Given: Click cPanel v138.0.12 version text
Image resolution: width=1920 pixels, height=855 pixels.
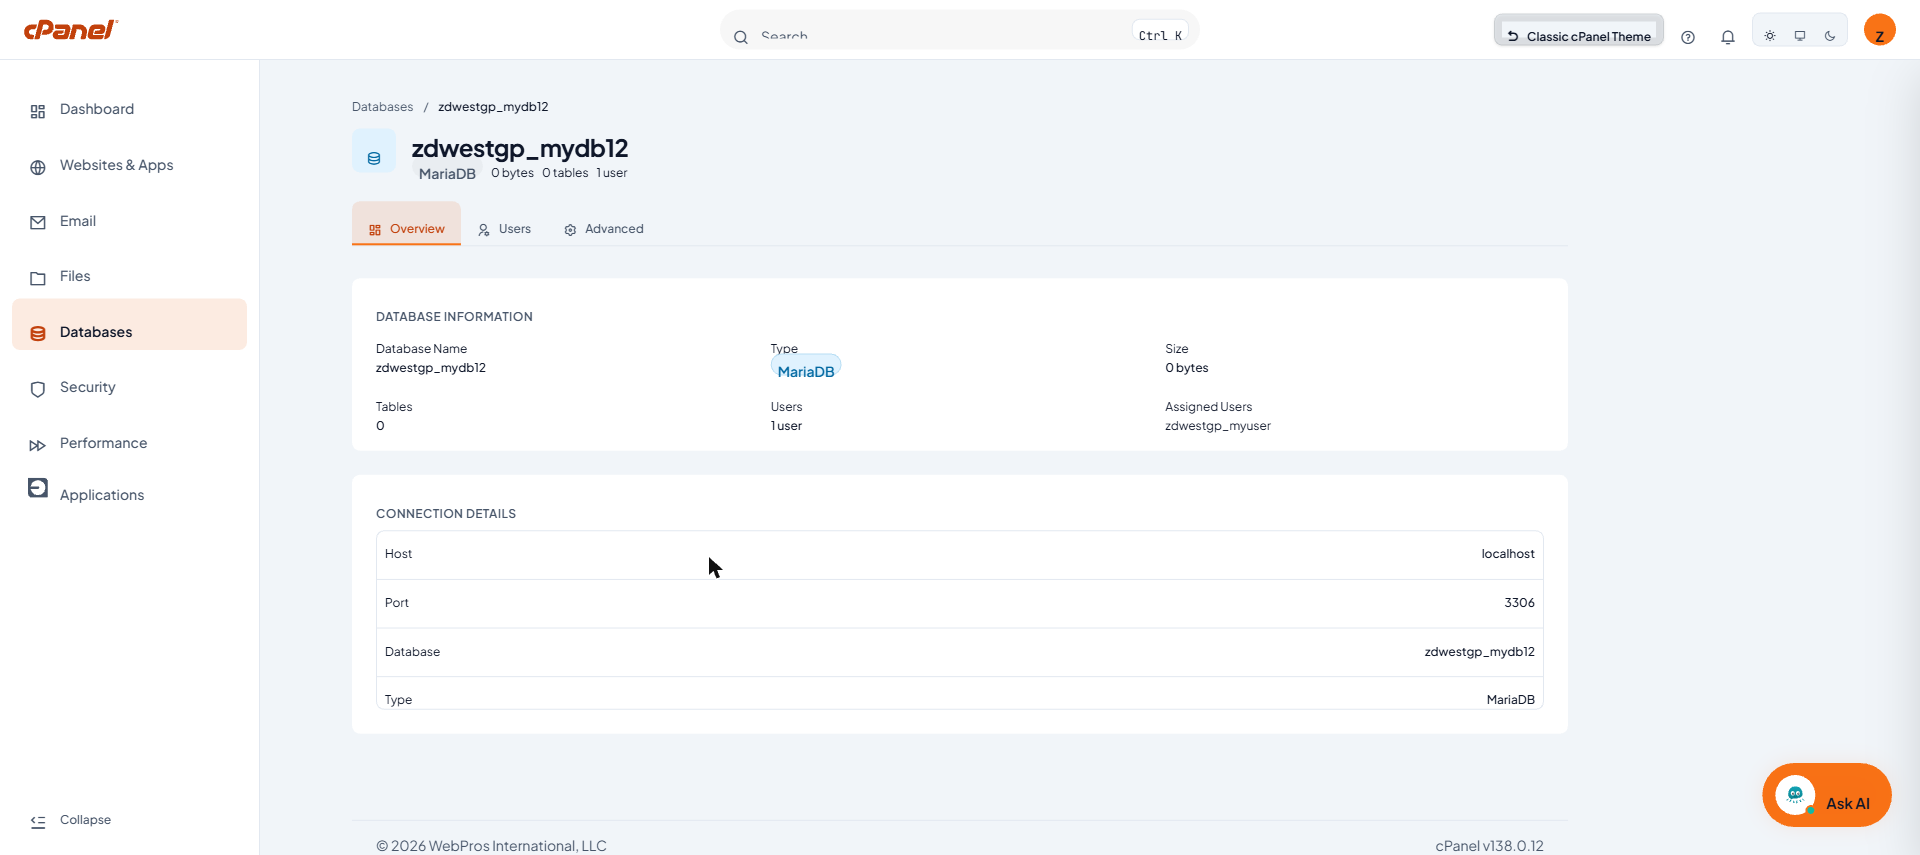Looking at the screenshot, I should coord(1489,846).
